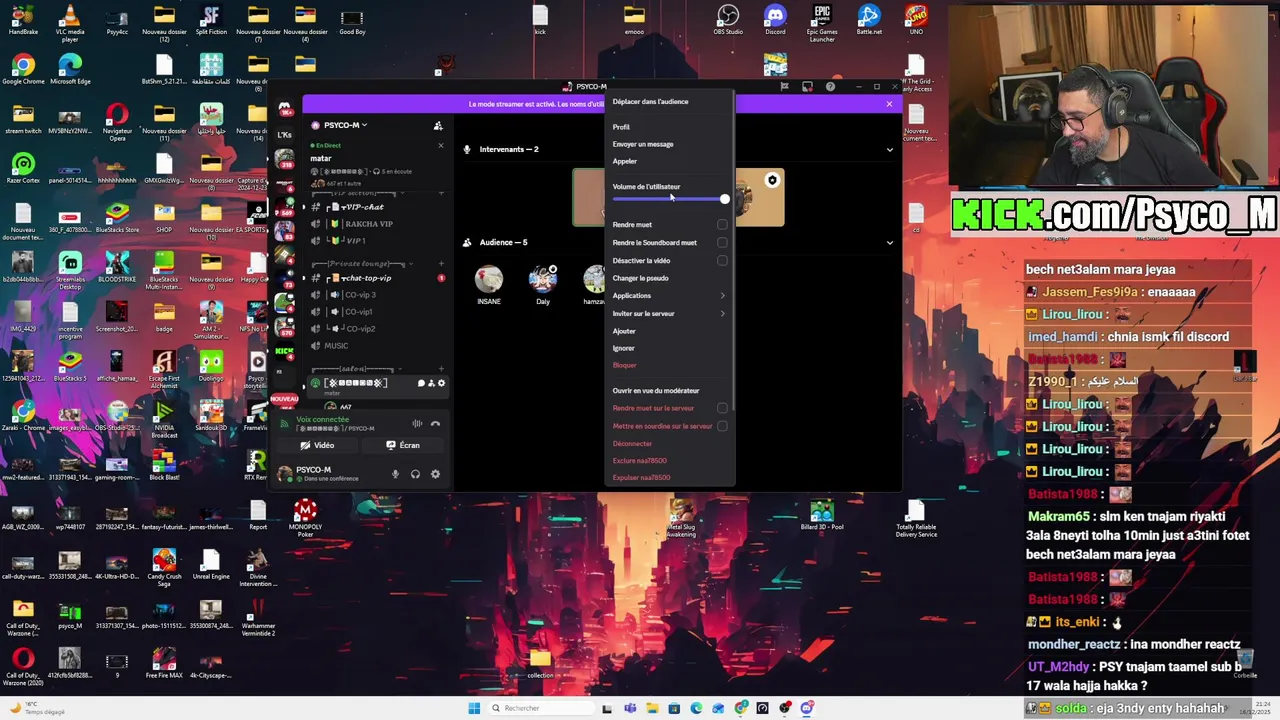
Task: Open the chat bubble icon on stage channel
Action: 421,383
